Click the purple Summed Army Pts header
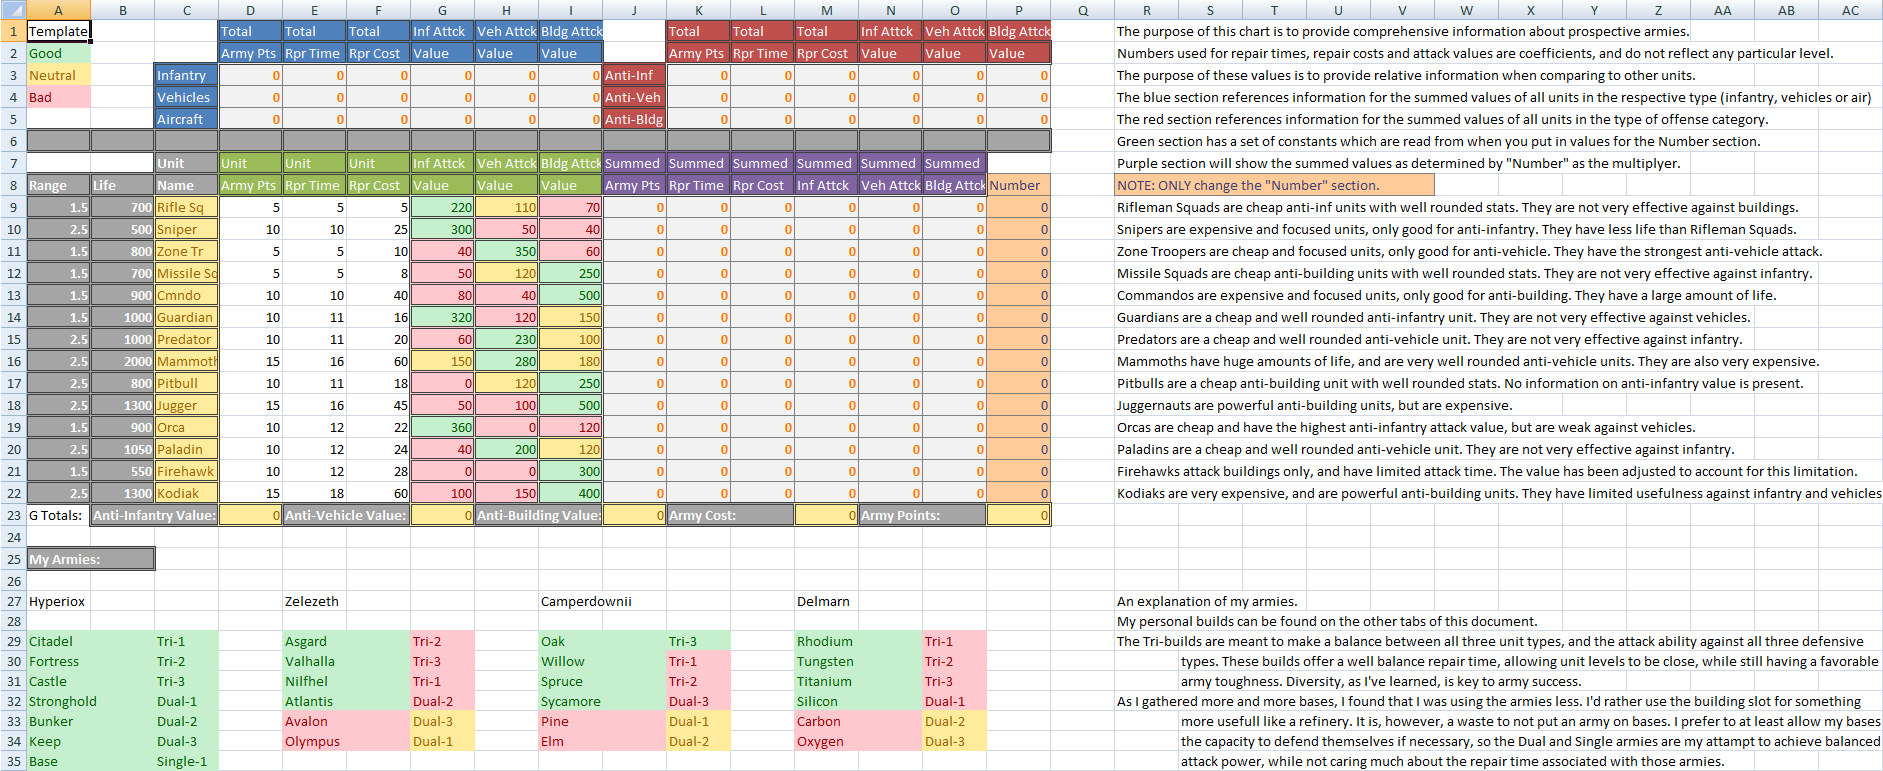This screenshot has height=771, width=1883. [634, 174]
